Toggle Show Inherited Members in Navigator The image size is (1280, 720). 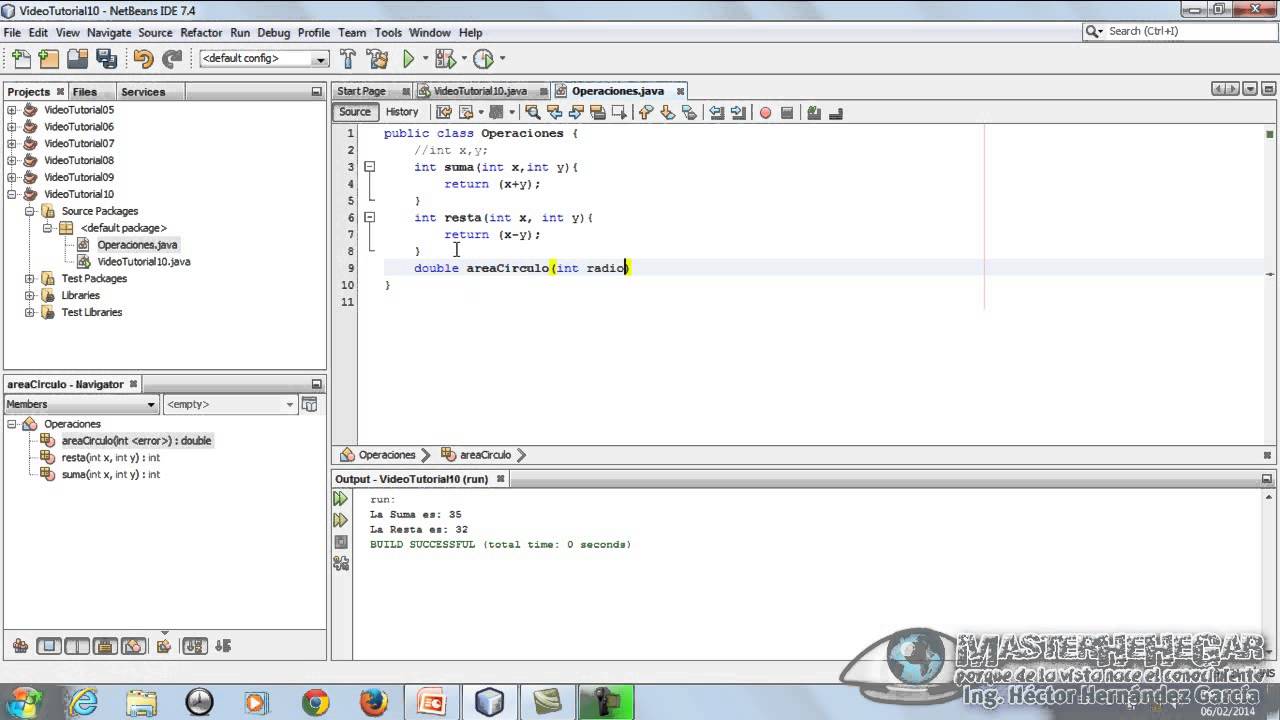19,646
